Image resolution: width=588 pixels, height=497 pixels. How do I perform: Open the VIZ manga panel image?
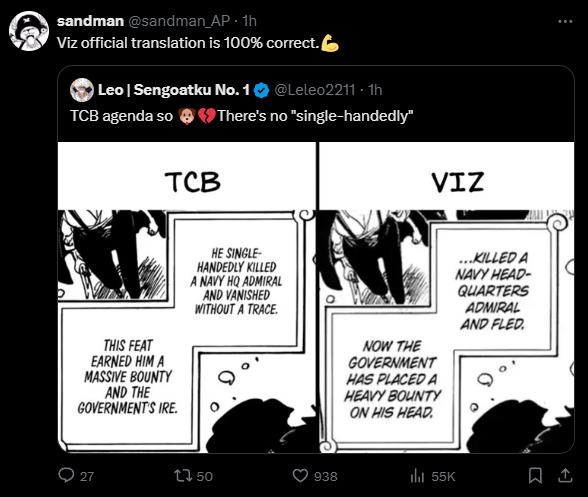pos(447,297)
